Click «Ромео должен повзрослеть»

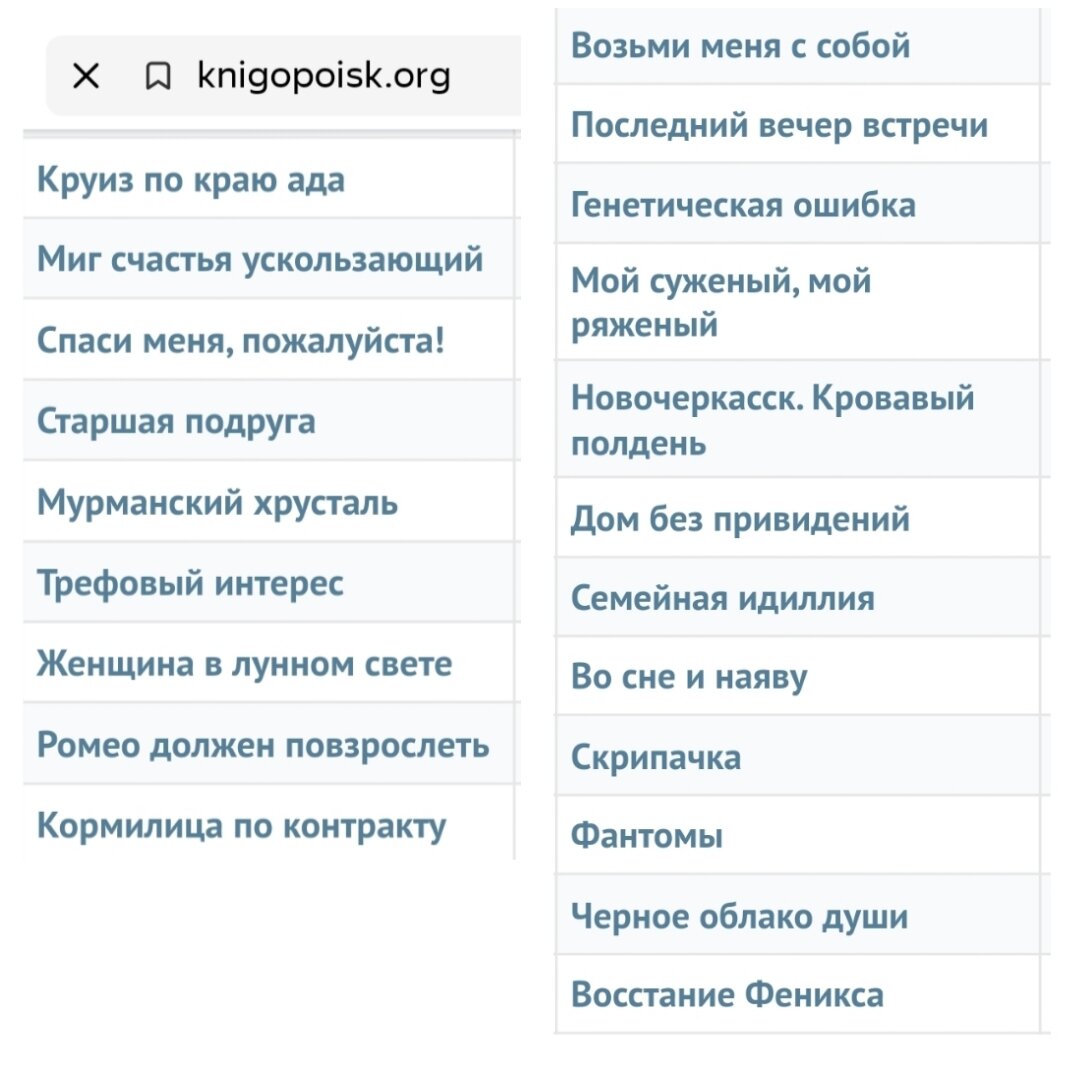(263, 744)
